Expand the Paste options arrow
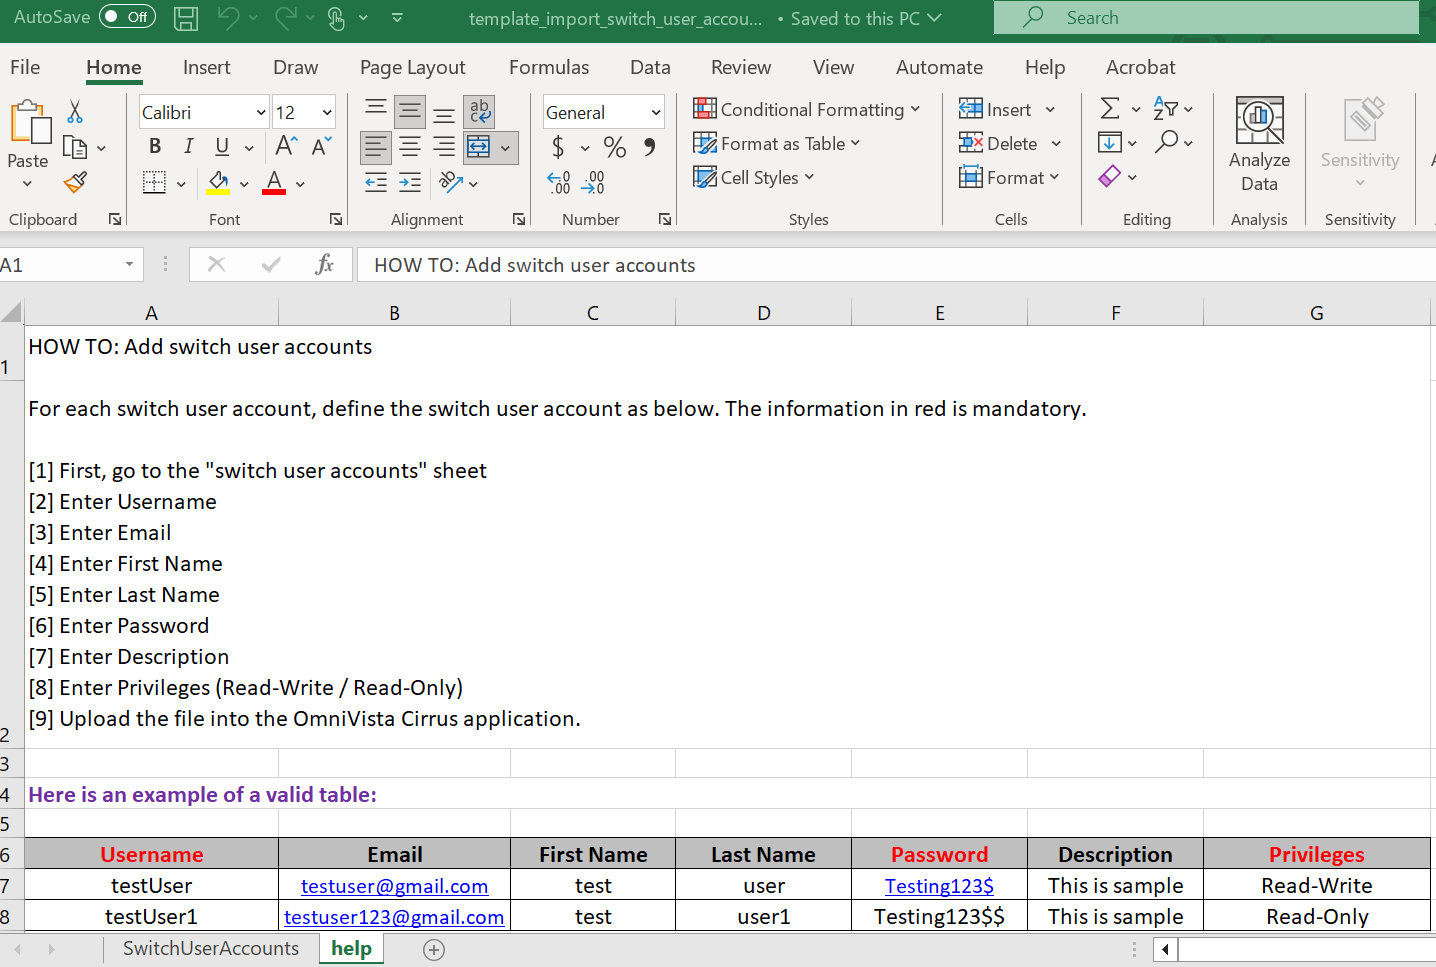 (27, 184)
